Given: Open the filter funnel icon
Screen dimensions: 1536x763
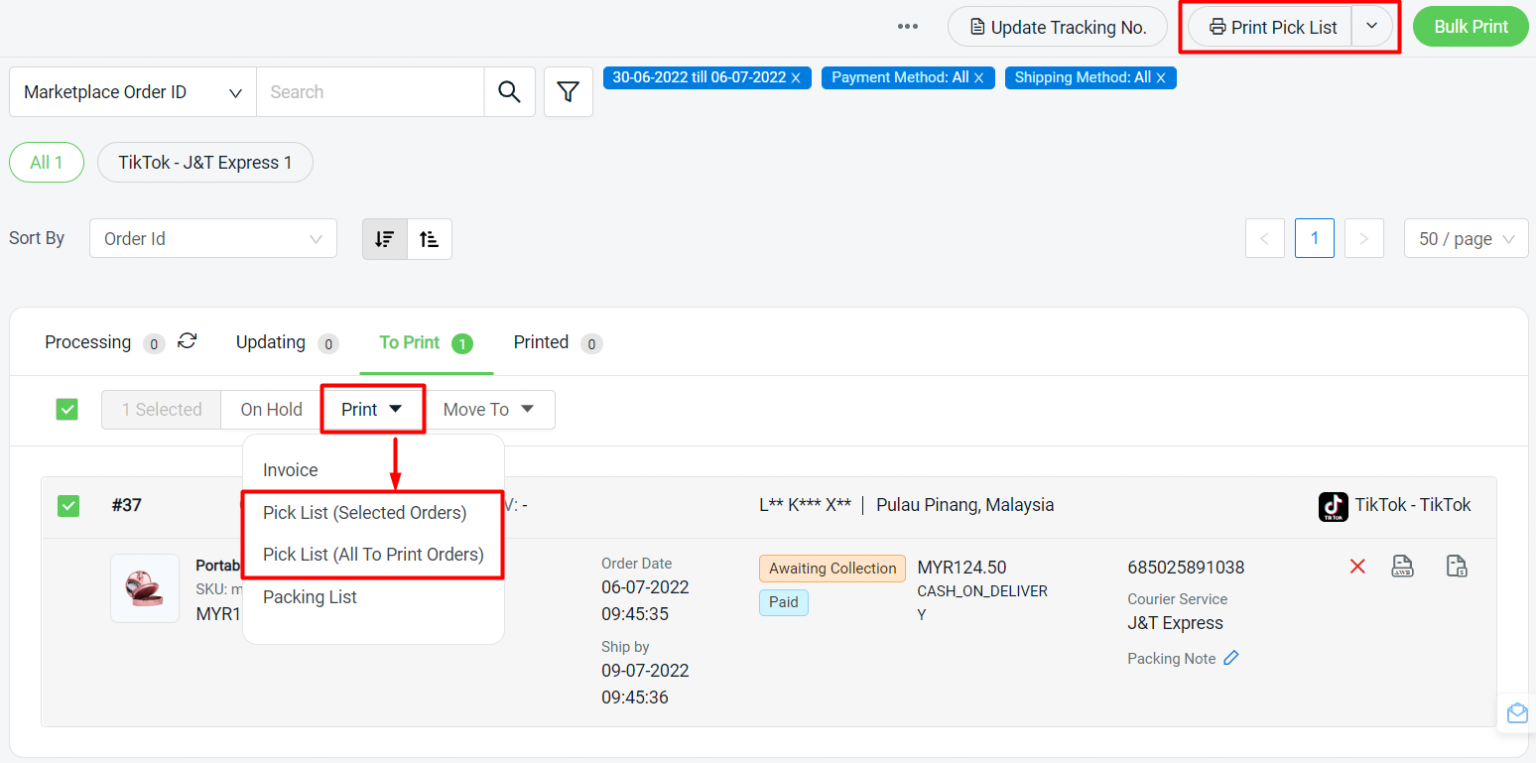Looking at the screenshot, I should coord(568,92).
